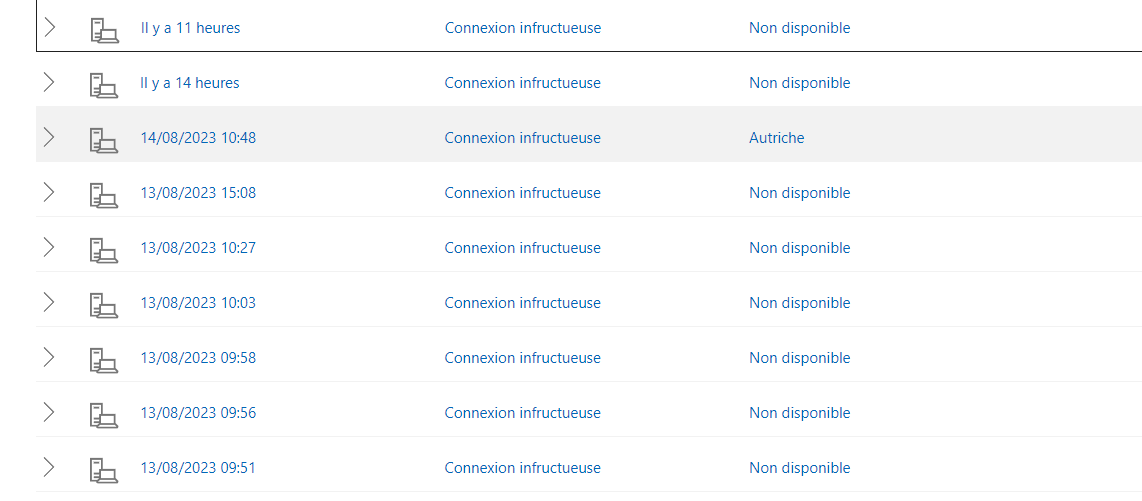Image resolution: width=1142 pixels, height=501 pixels.
Task: Expand the 13/08/2023 09:56 activity row
Action: [x=49, y=412]
